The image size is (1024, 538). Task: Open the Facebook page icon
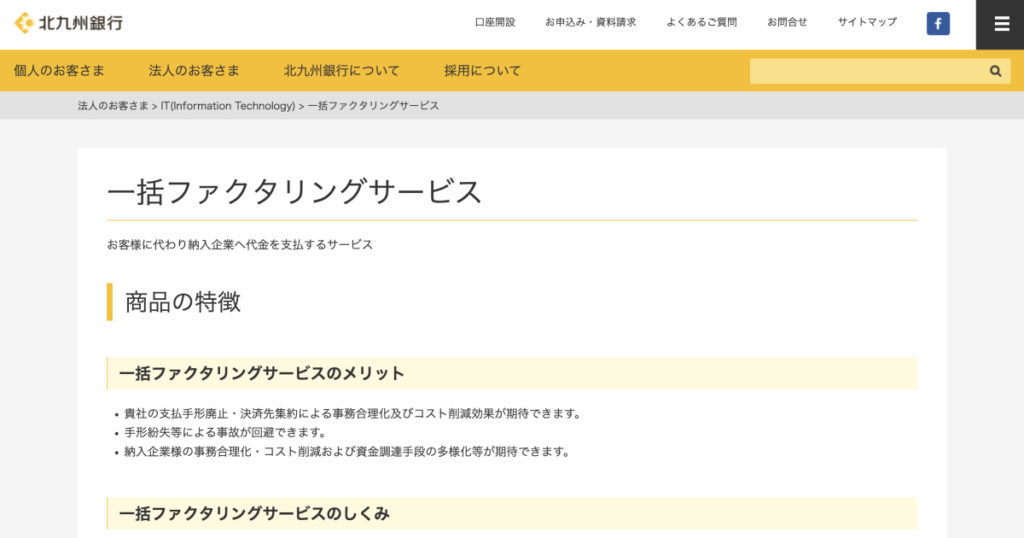pyautogui.click(x=938, y=24)
